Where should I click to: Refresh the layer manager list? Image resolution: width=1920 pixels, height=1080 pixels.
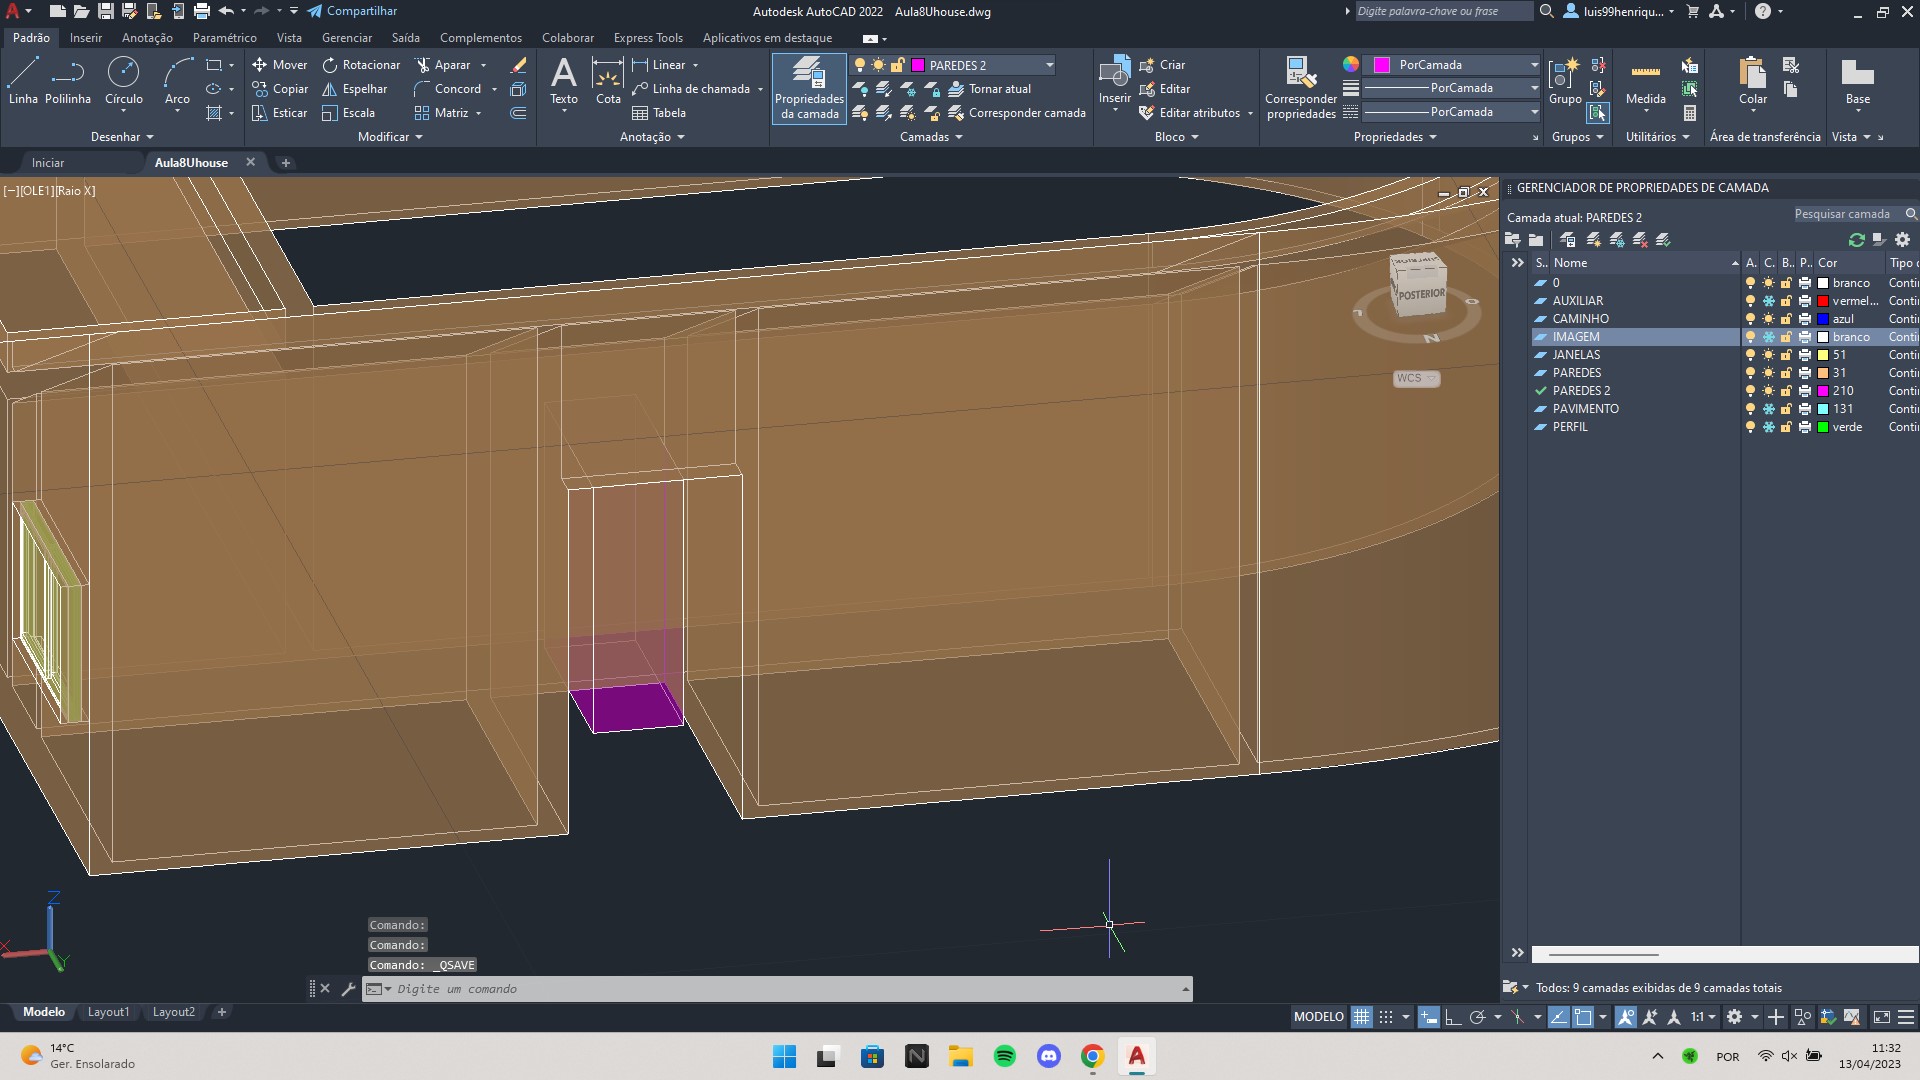pos(1856,240)
